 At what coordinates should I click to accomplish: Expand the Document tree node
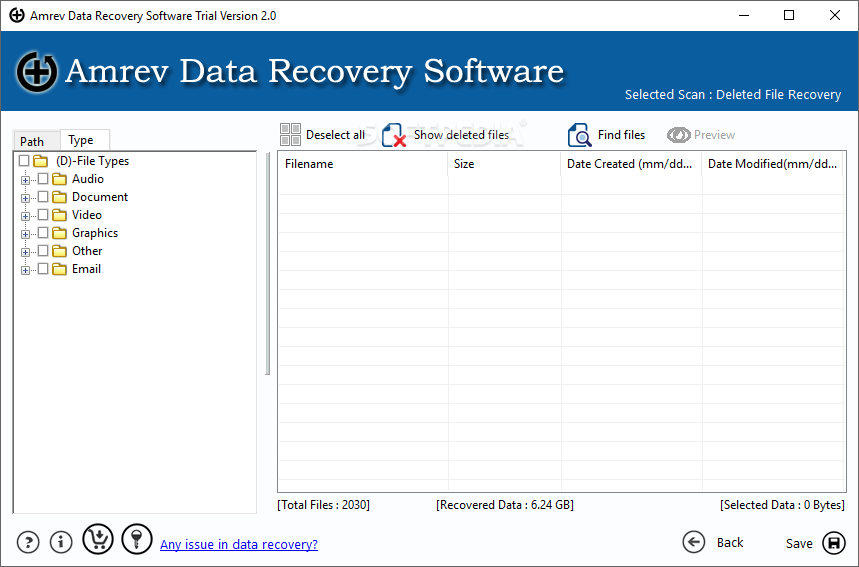25,198
